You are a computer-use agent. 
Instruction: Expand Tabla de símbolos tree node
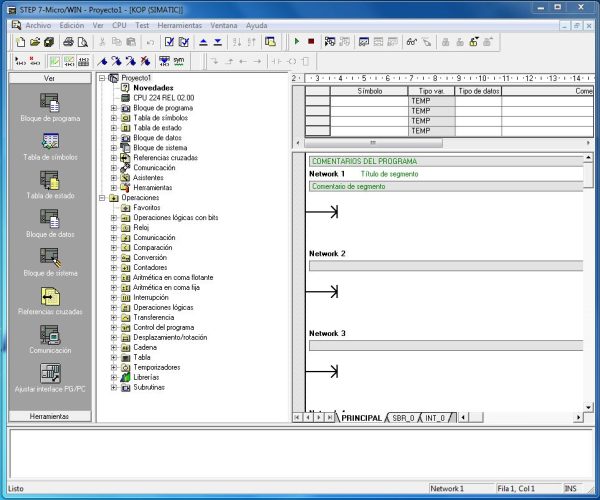click(114, 118)
